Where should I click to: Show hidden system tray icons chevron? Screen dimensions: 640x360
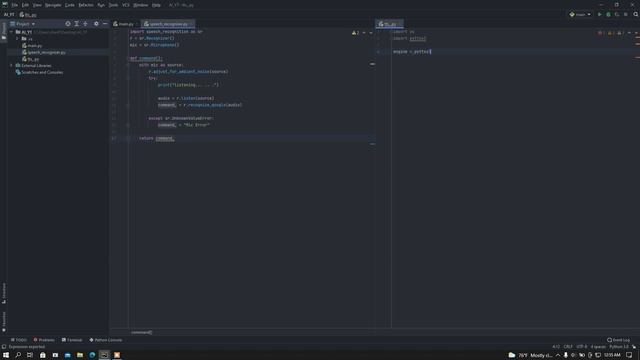click(x=558, y=355)
